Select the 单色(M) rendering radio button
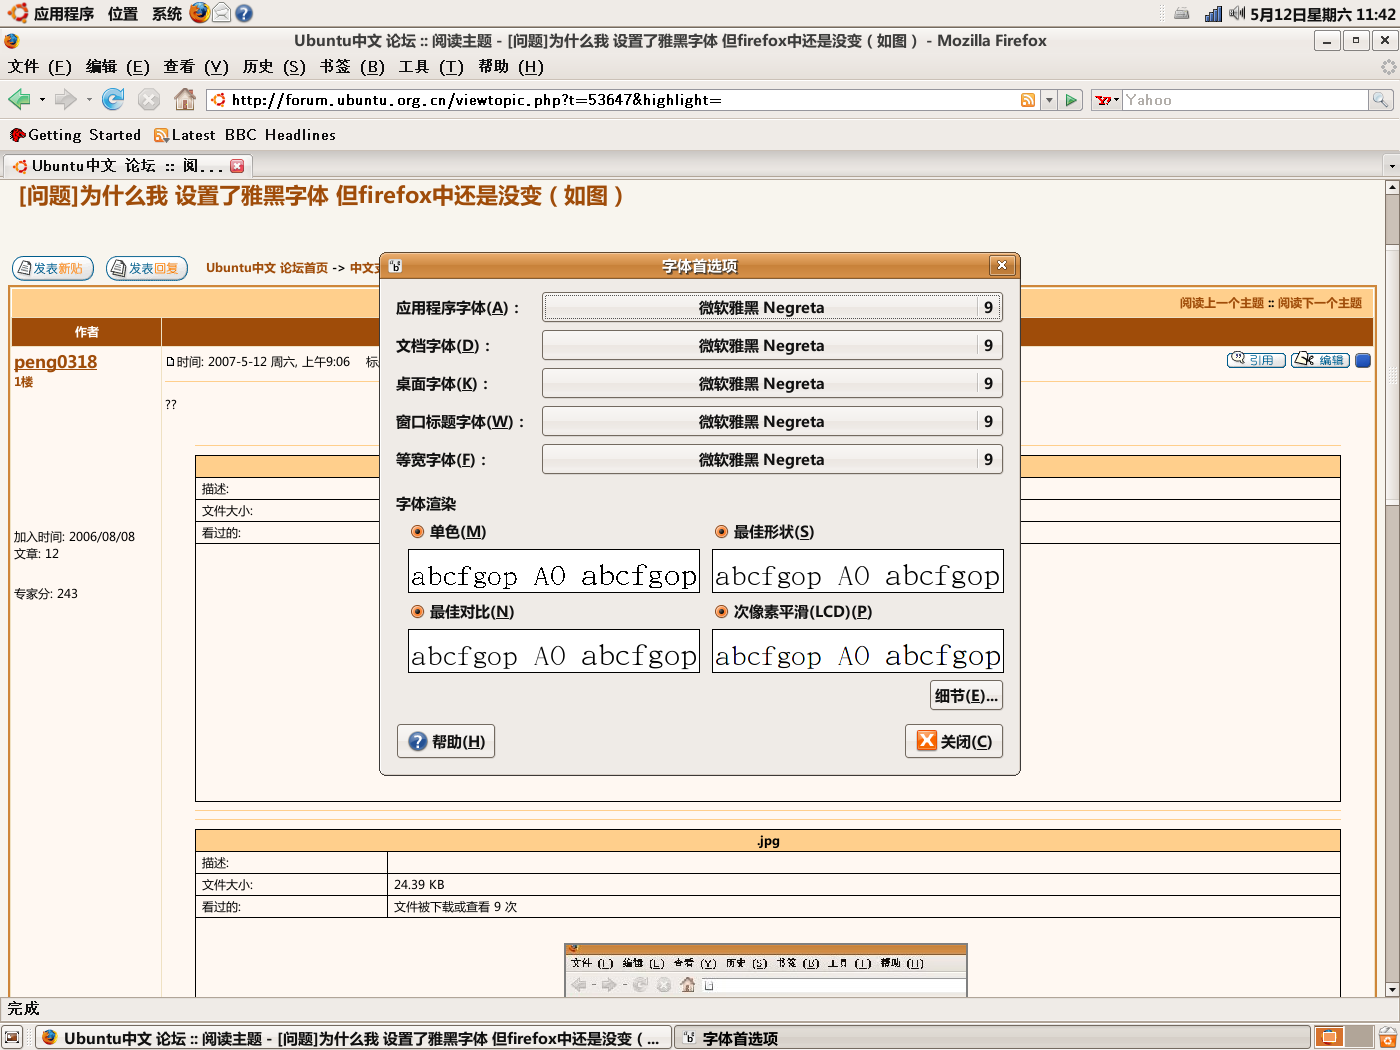Image resolution: width=1400 pixels, height=1050 pixels. coord(418,531)
